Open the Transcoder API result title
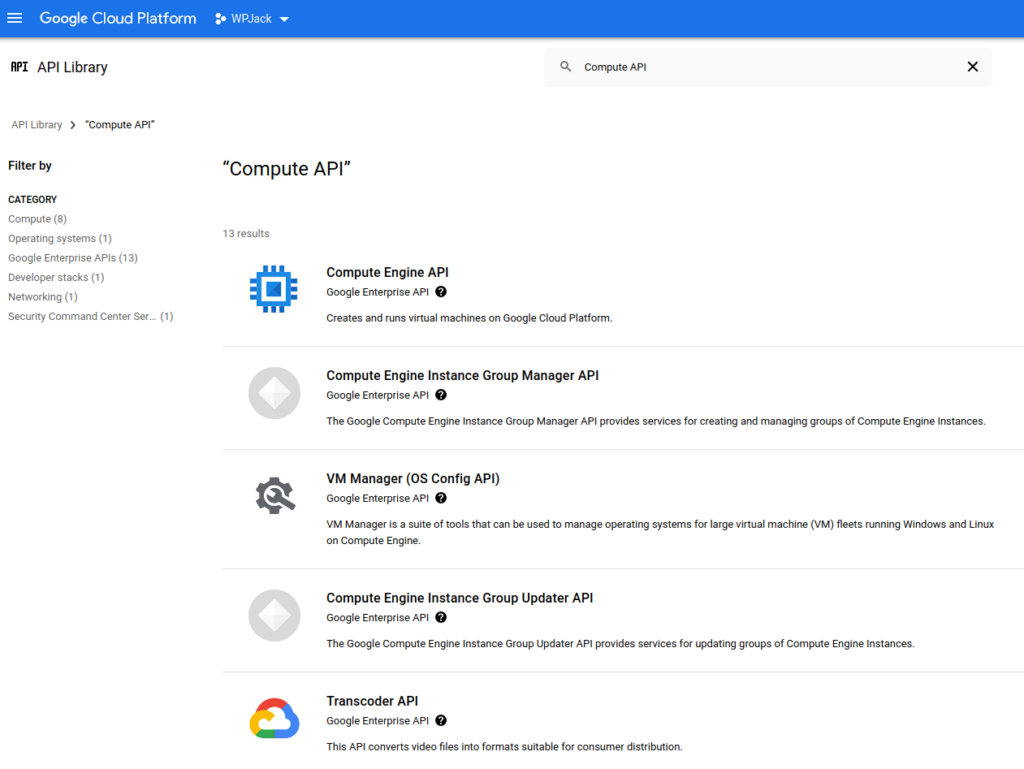The image size is (1024, 769). pos(372,701)
